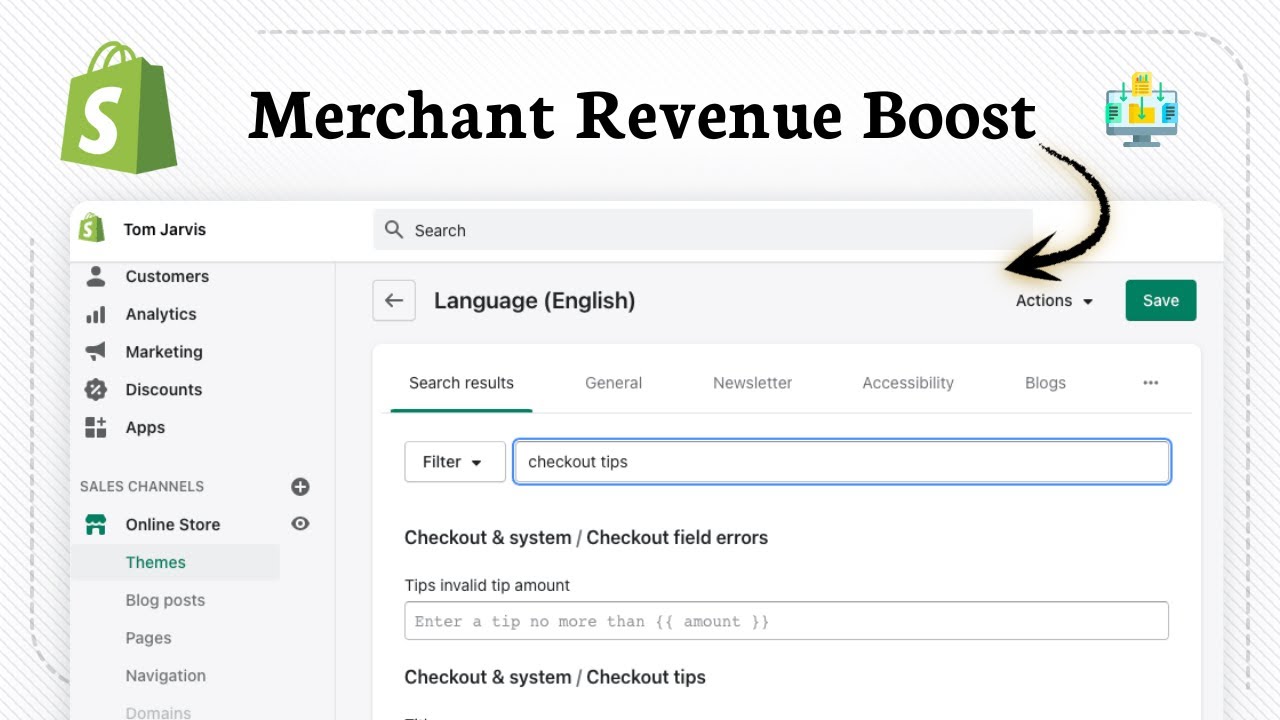Open Customers in the sidebar
This screenshot has height=720, width=1280.
pos(167,276)
